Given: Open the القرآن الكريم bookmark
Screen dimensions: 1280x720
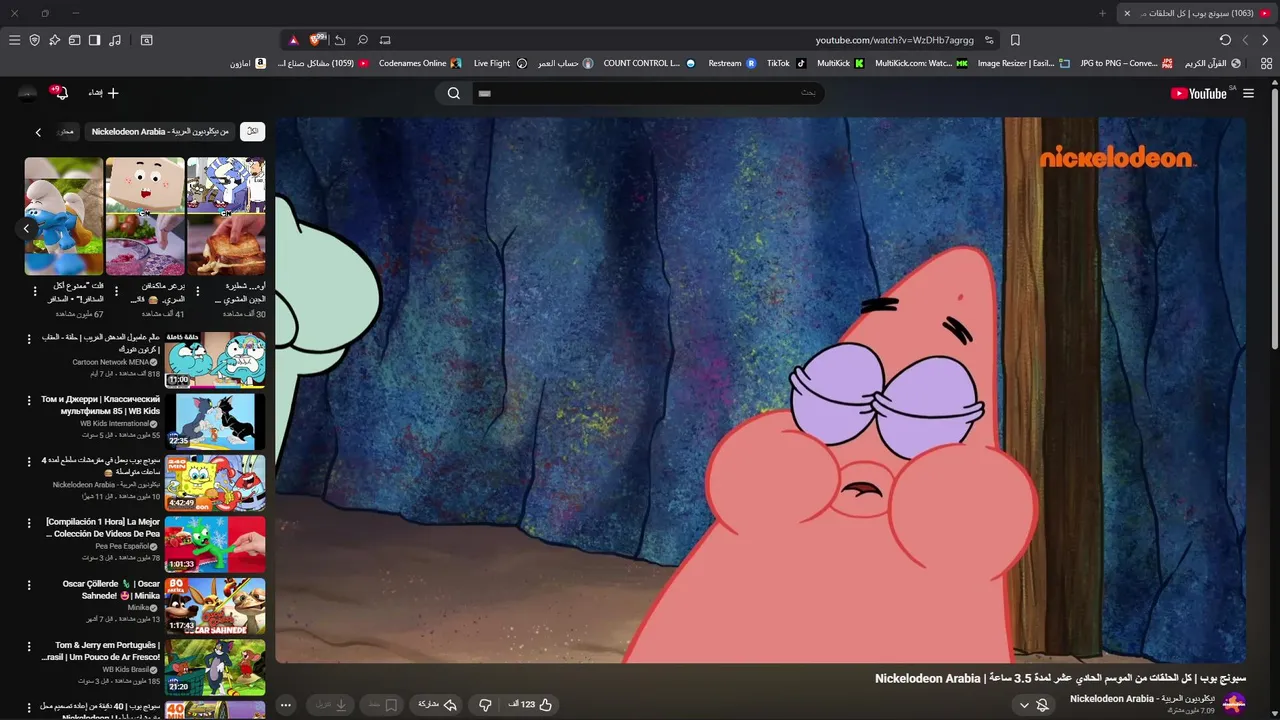Looking at the screenshot, I should pos(1213,63).
